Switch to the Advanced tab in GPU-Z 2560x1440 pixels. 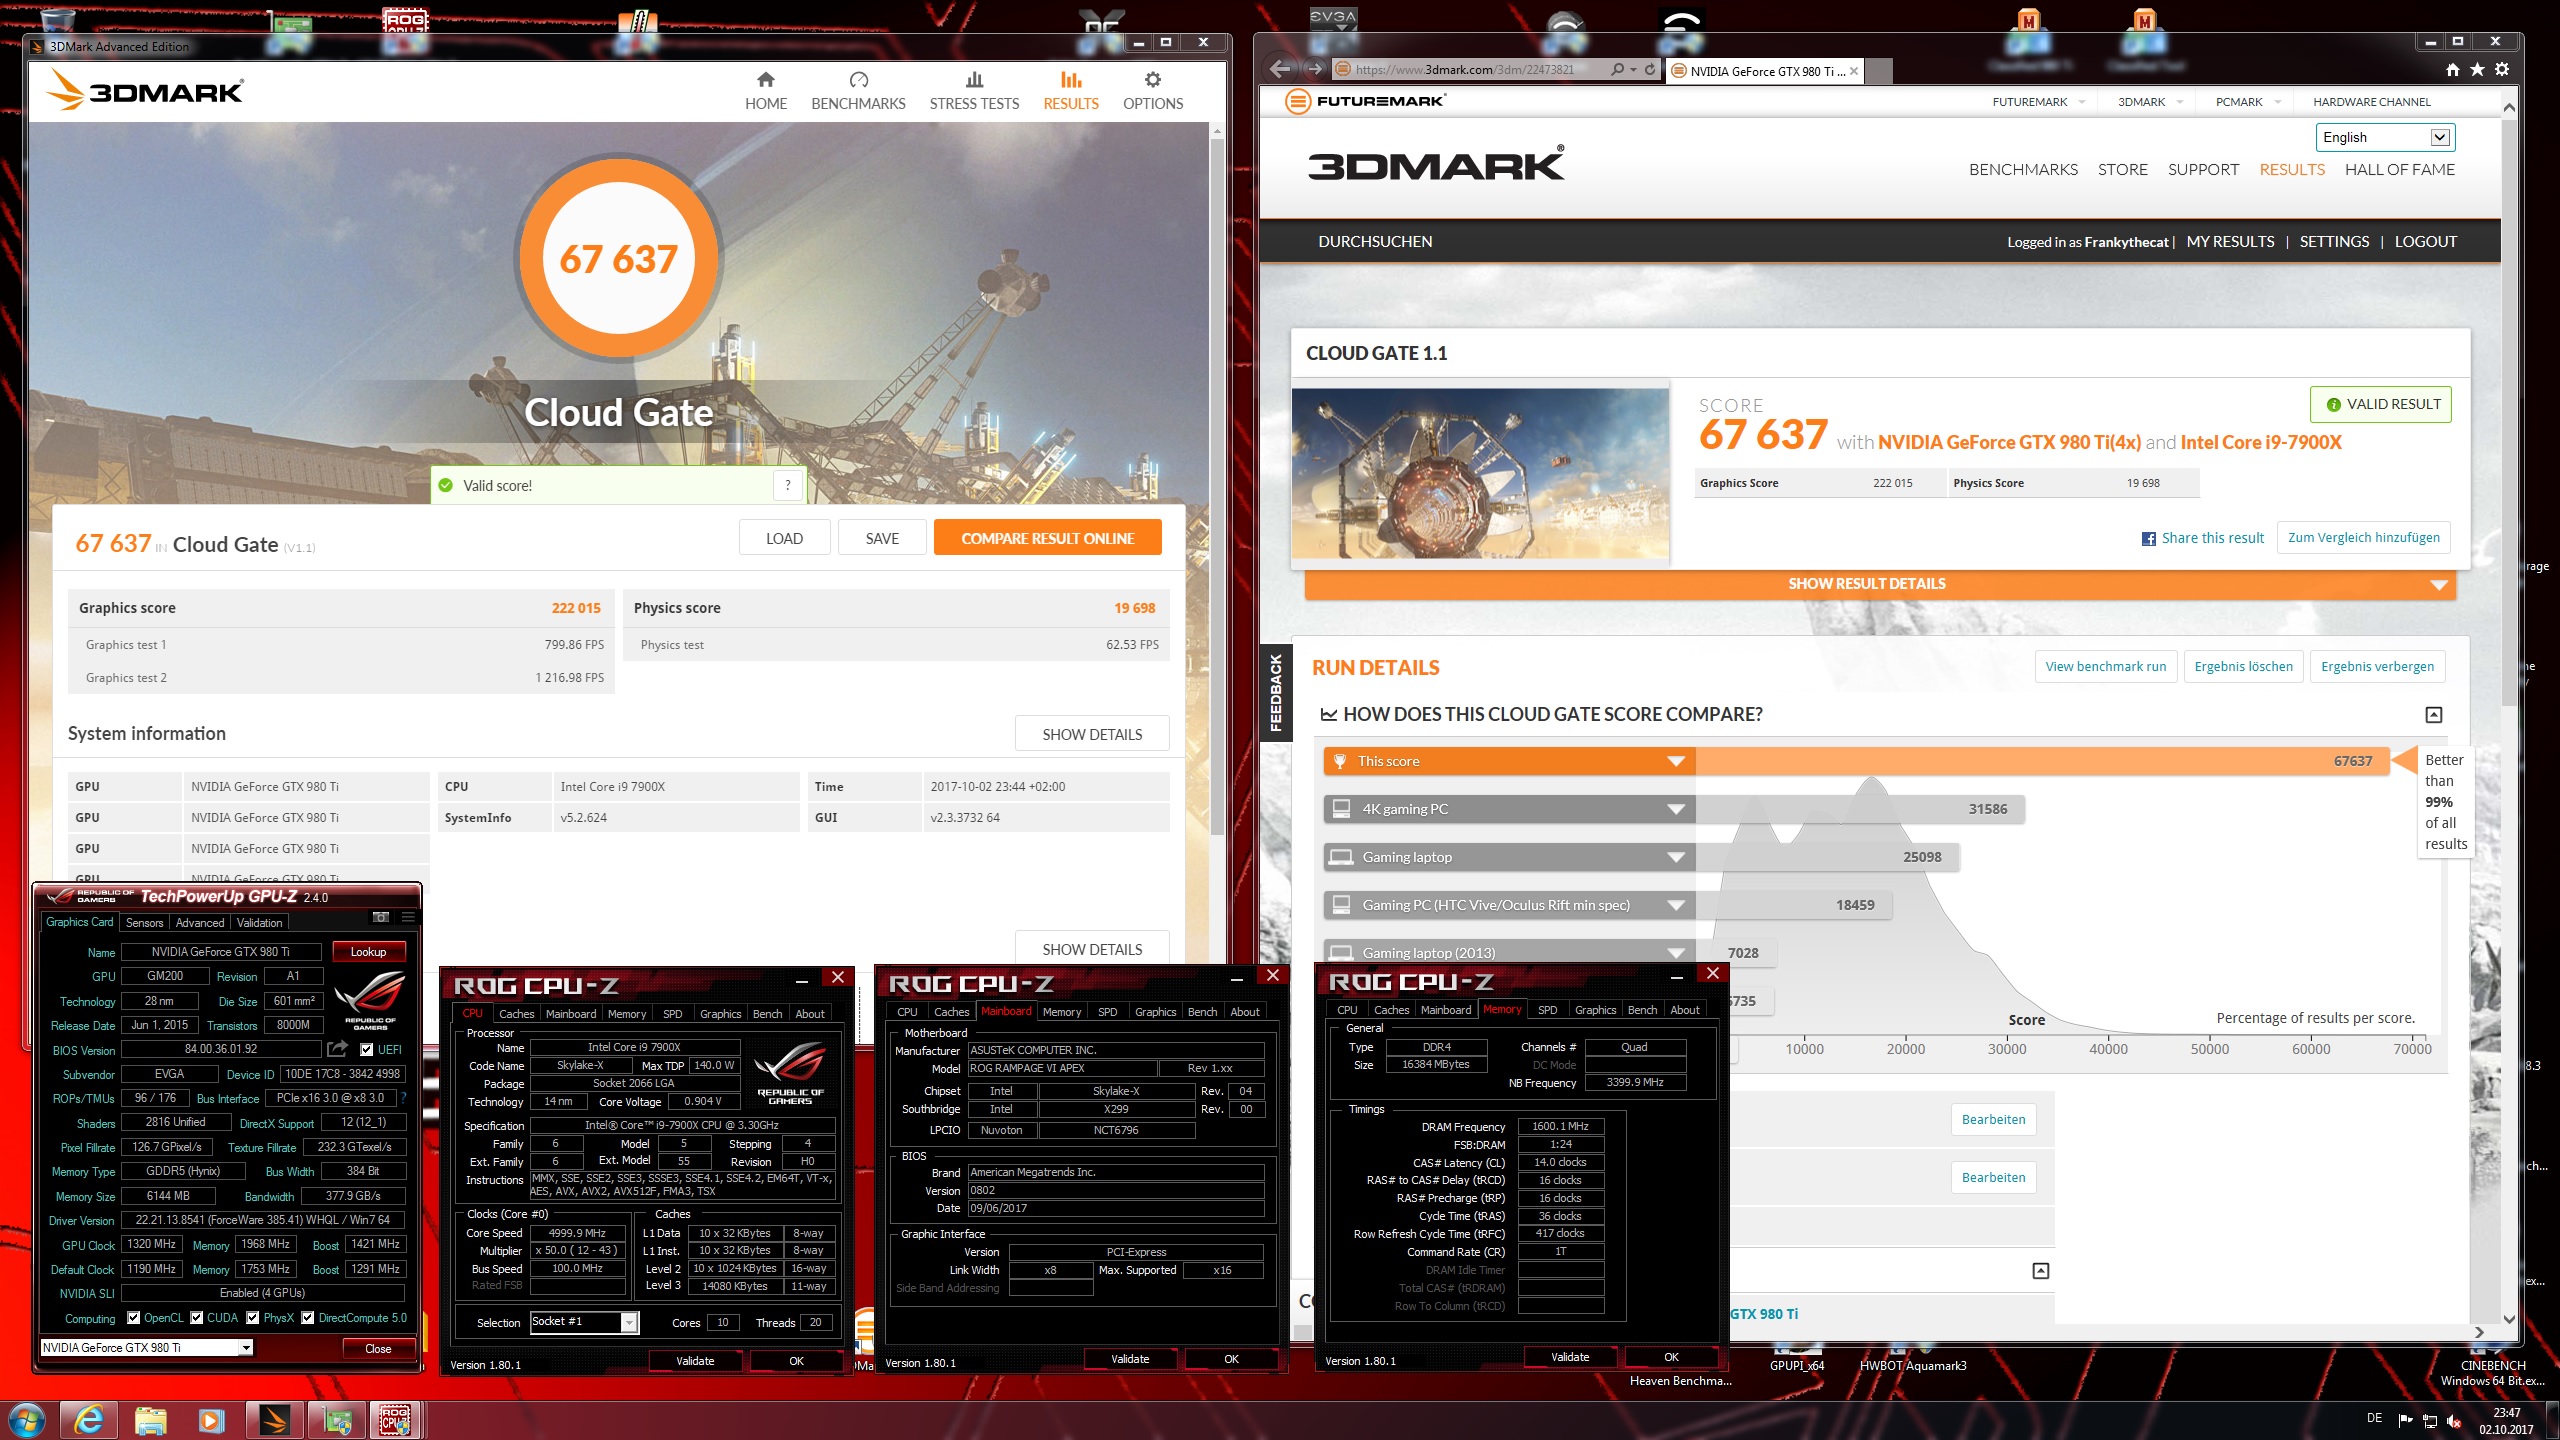pyautogui.click(x=200, y=923)
